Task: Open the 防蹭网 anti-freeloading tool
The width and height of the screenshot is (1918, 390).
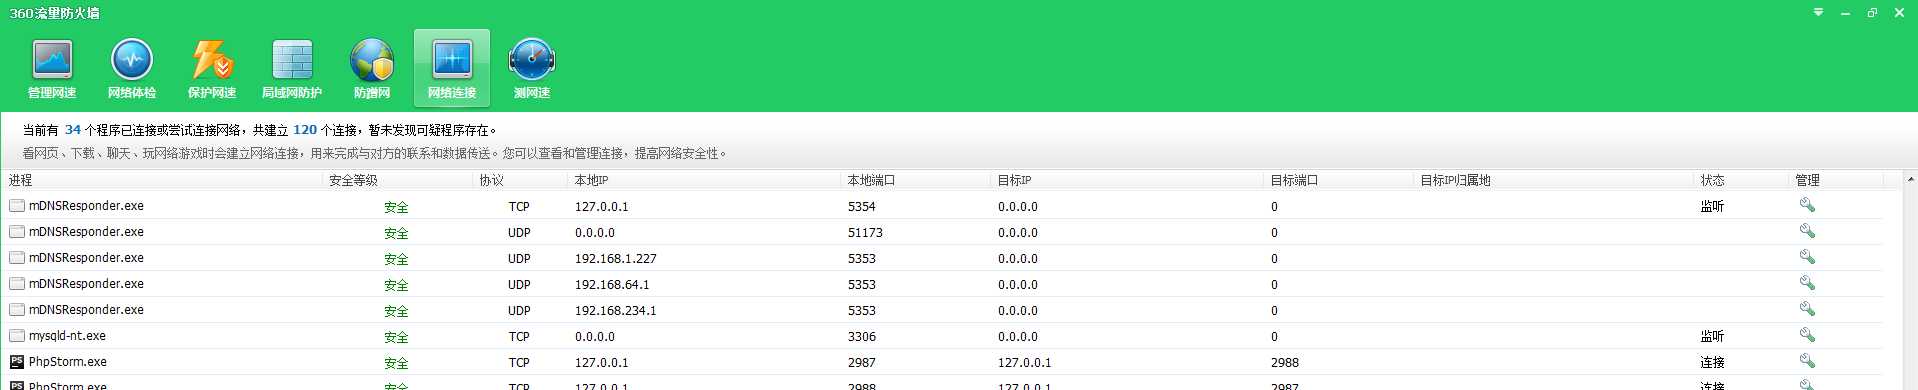Action: click(372, 68)
